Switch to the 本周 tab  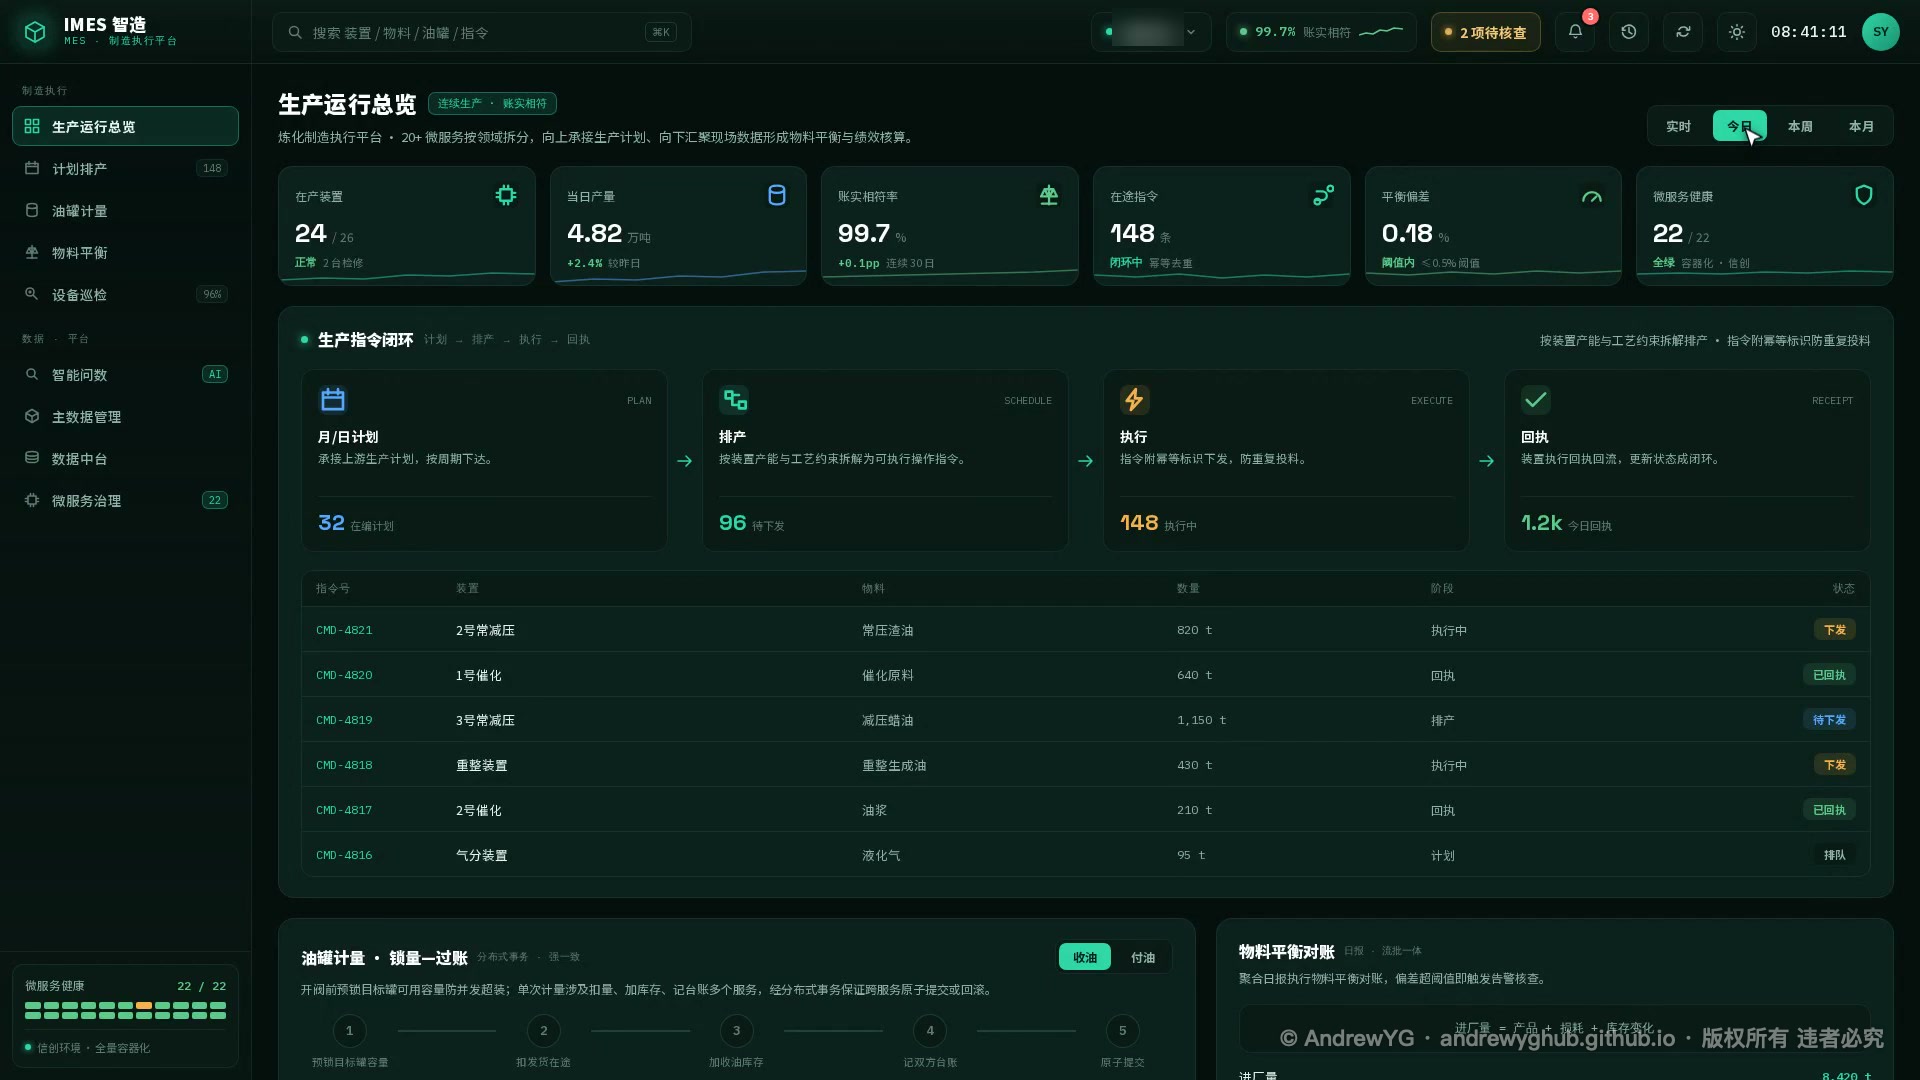pos(1800,126)
